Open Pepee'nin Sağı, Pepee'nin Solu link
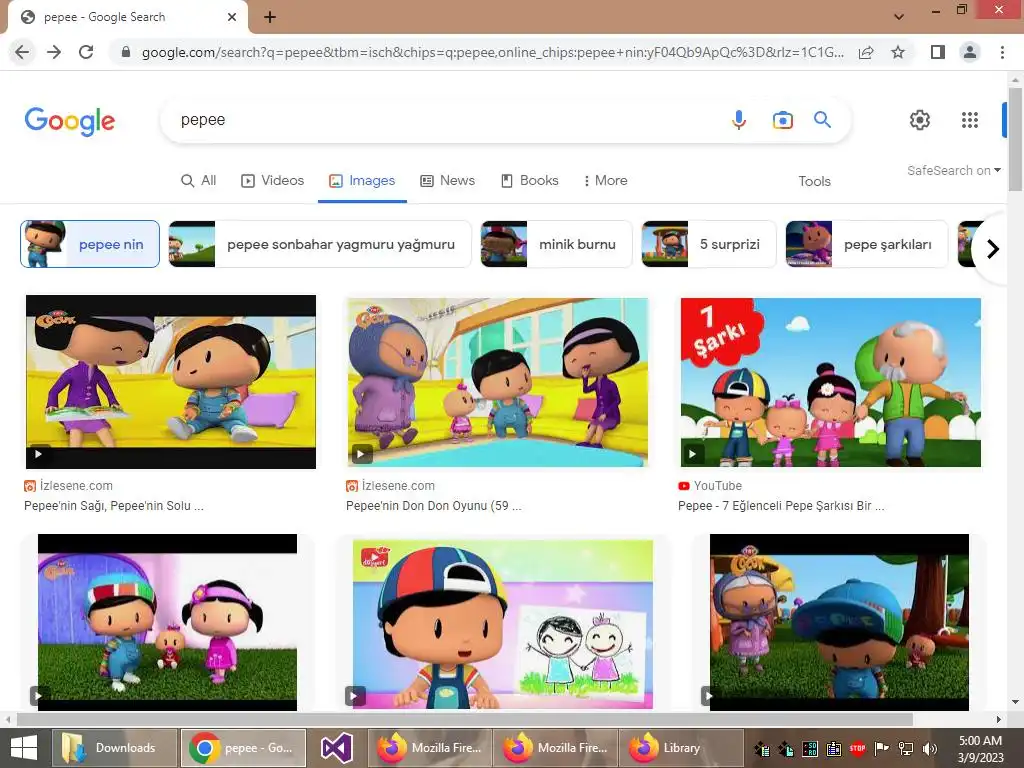Viewport: 1024px width, 768px height. point(114,505)
